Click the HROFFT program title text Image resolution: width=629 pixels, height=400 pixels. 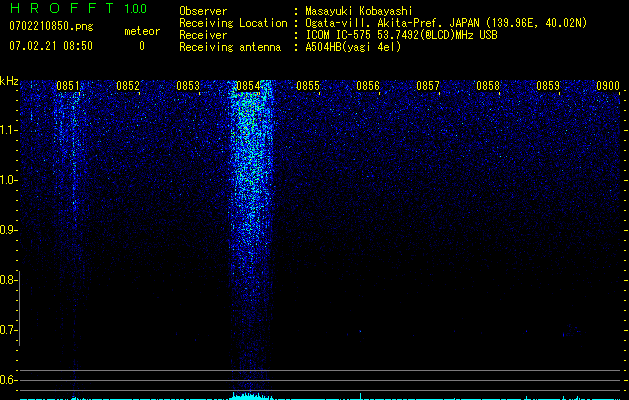[62, 8]
